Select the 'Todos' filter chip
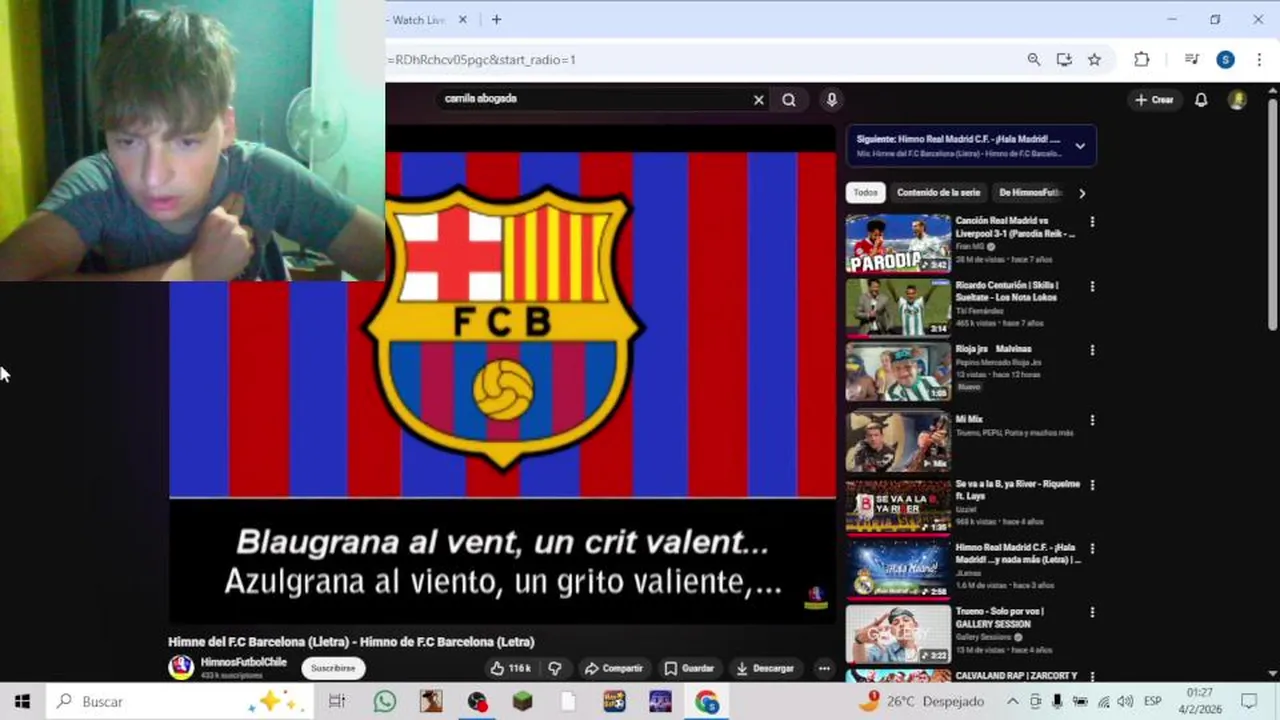 (865, 192)
